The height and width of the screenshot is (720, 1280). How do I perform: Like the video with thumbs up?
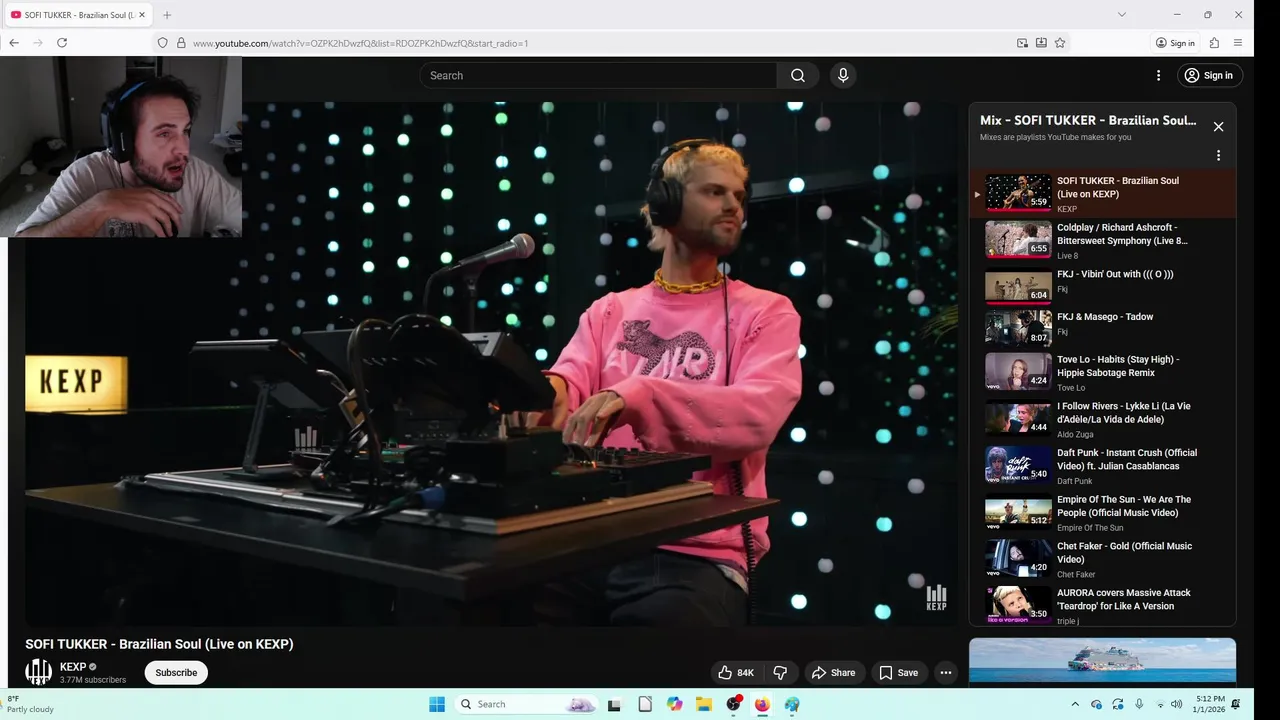coord(736,673)
